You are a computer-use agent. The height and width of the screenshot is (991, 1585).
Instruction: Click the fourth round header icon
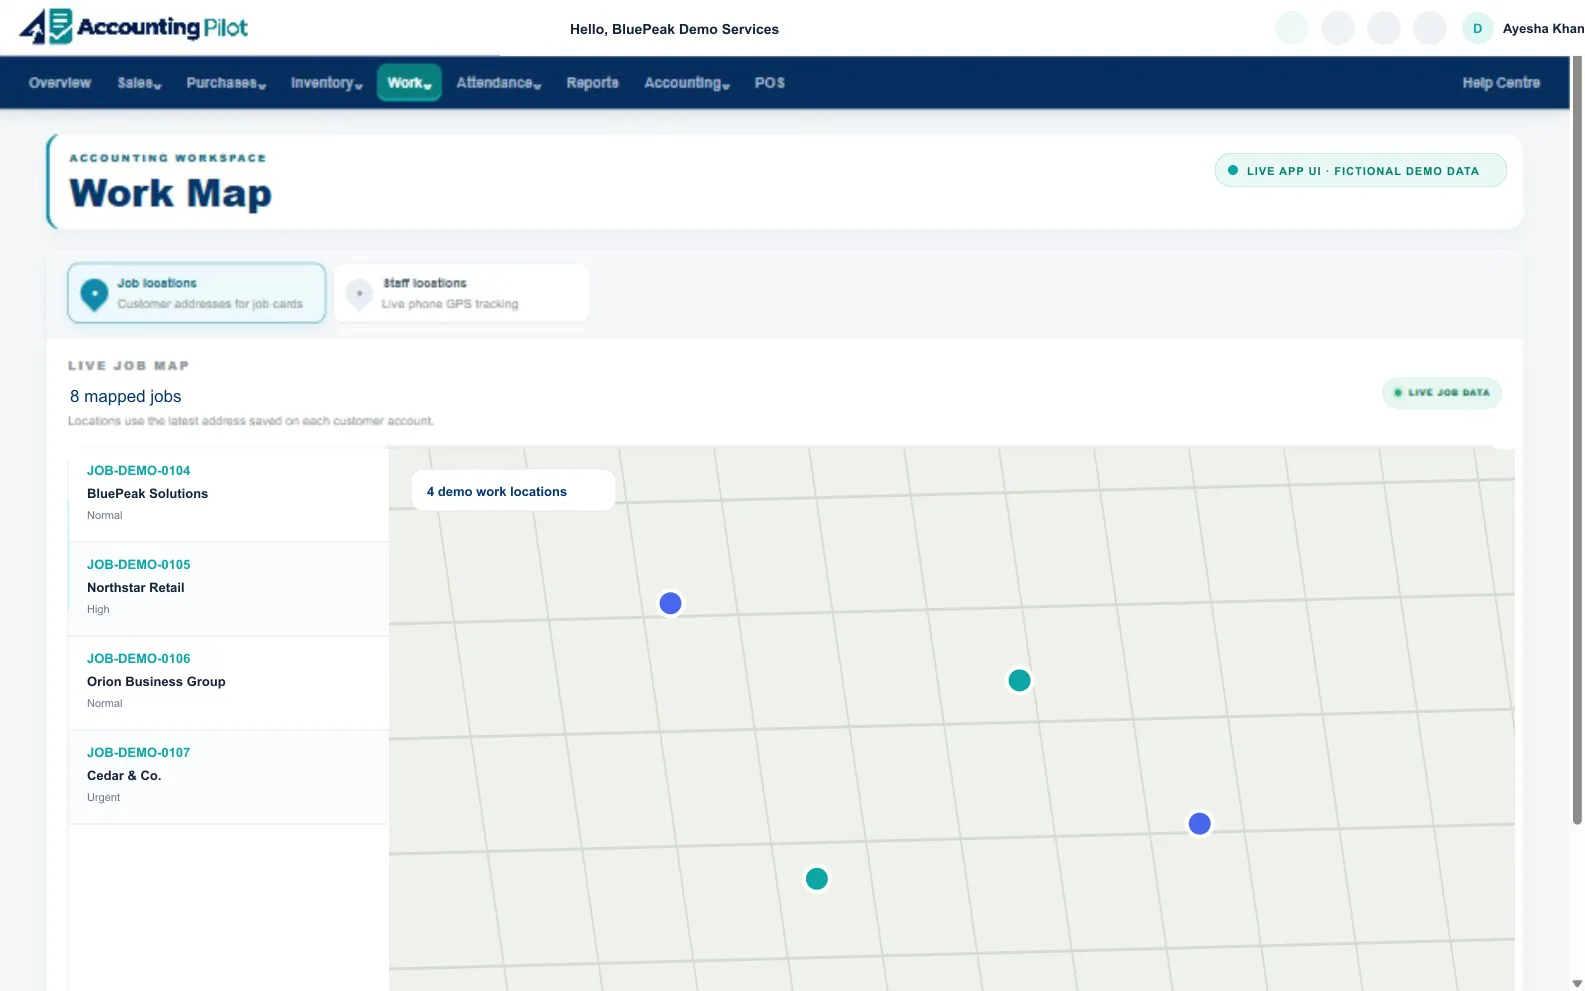tap(1430, 28)
